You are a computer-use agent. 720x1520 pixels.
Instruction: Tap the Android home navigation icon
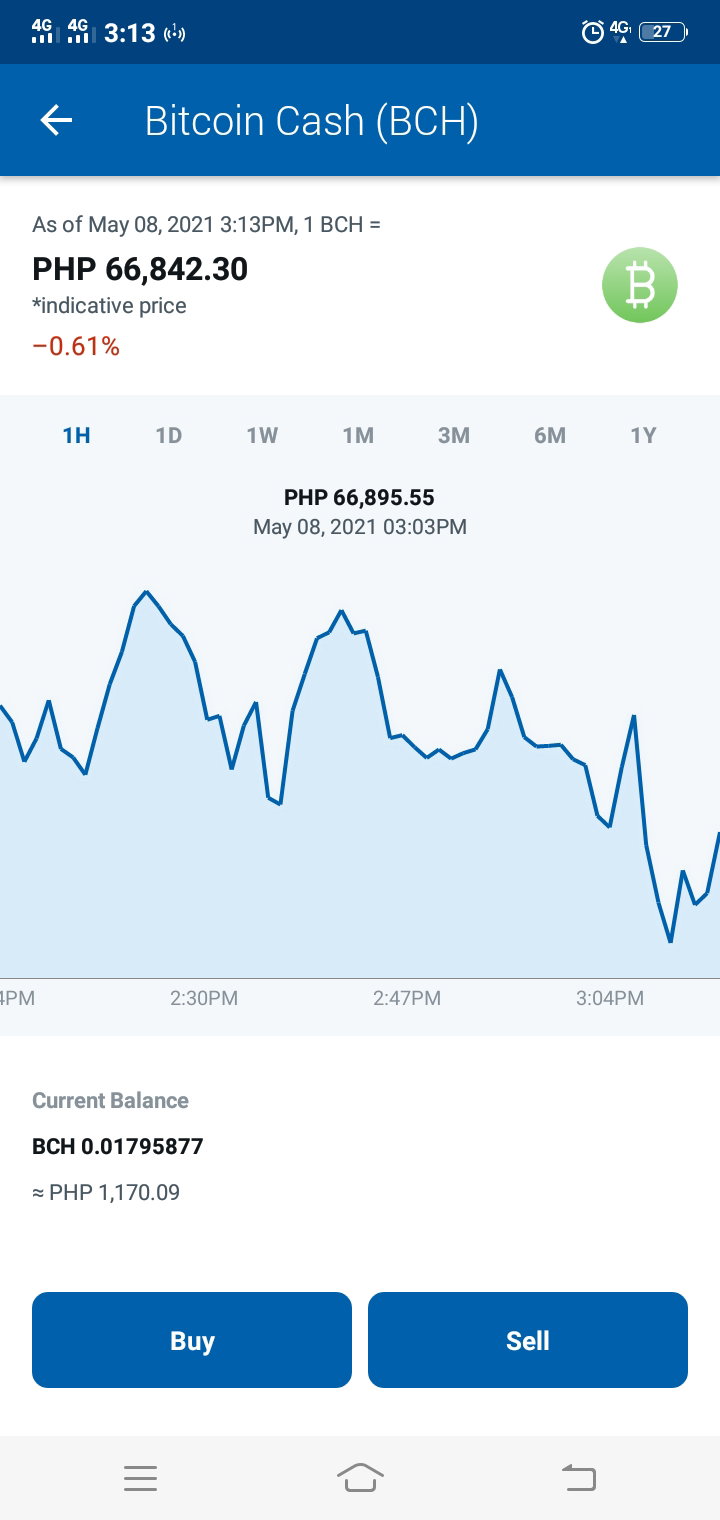tap(360, 1477)
